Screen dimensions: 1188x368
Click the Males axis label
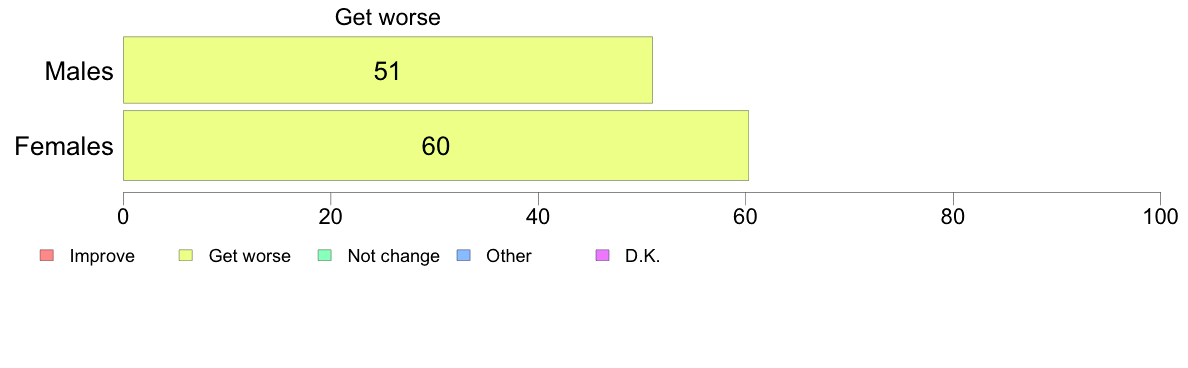point(80,71)
